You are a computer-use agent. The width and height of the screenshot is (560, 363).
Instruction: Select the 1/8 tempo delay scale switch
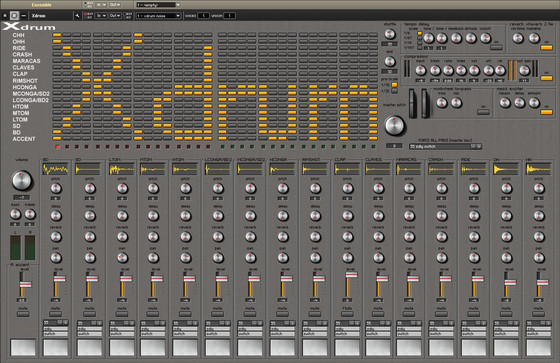[x=420, y=33]
